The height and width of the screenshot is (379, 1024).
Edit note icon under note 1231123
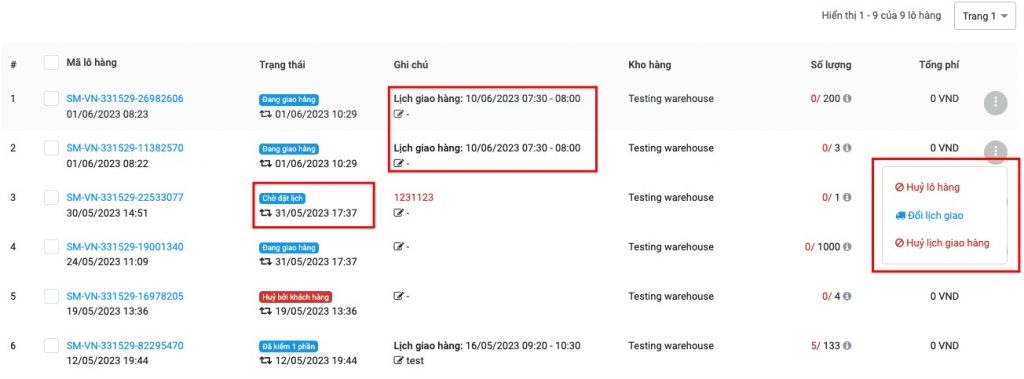pyautogui.click(x=398, y=213)
